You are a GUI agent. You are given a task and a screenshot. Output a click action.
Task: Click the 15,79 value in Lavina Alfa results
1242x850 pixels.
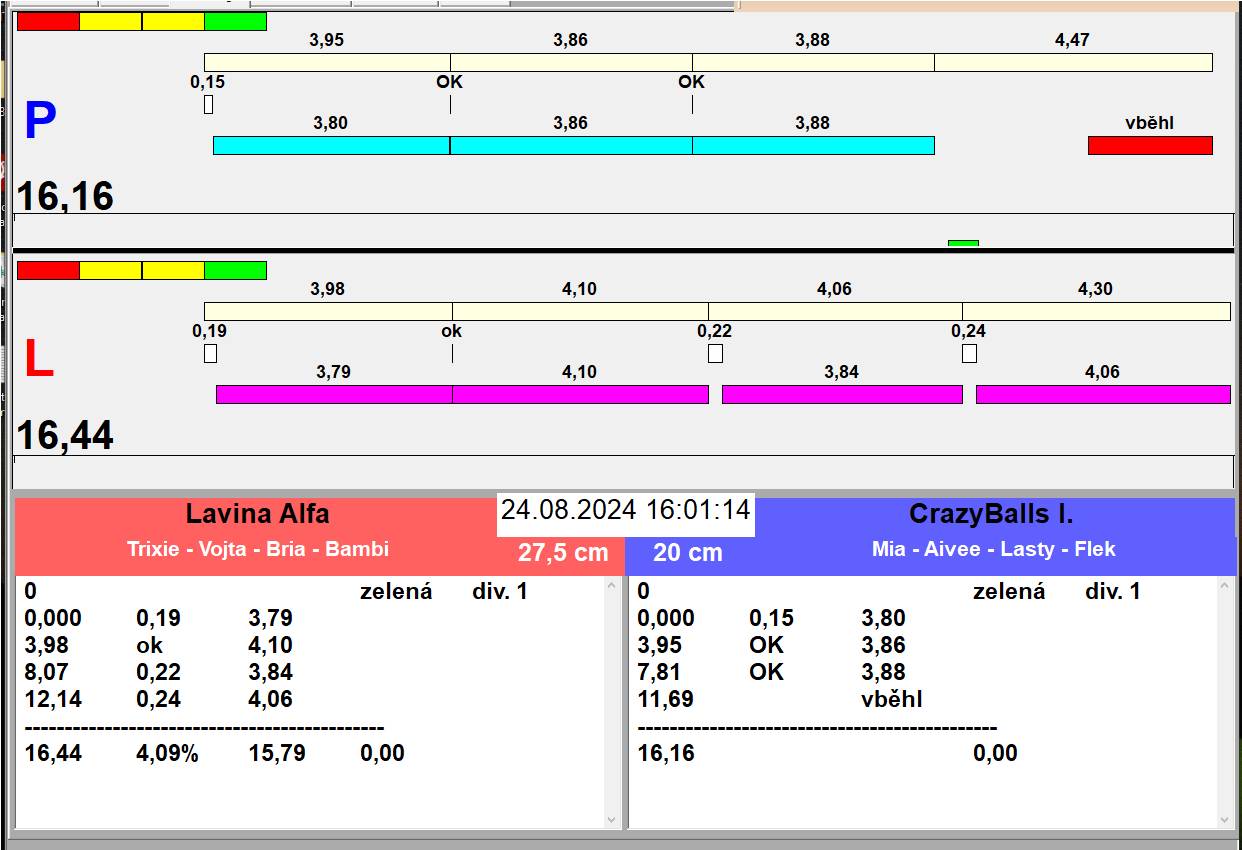pos(277,753)
